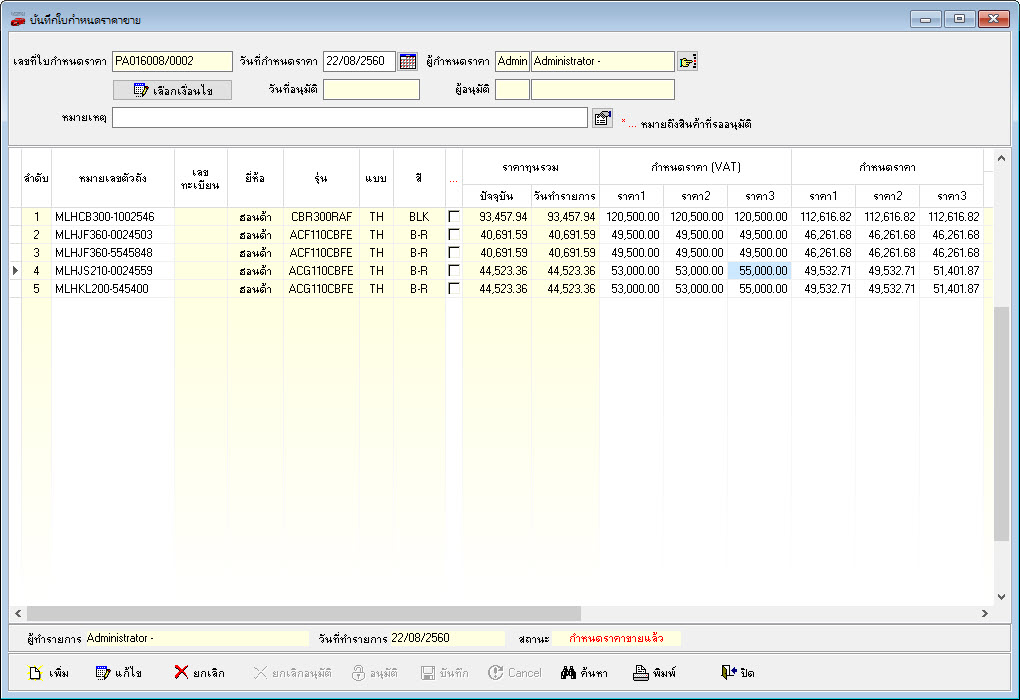Click the price date field 22/08/2560
The image size is (1020, 700).
coord(359,61)
